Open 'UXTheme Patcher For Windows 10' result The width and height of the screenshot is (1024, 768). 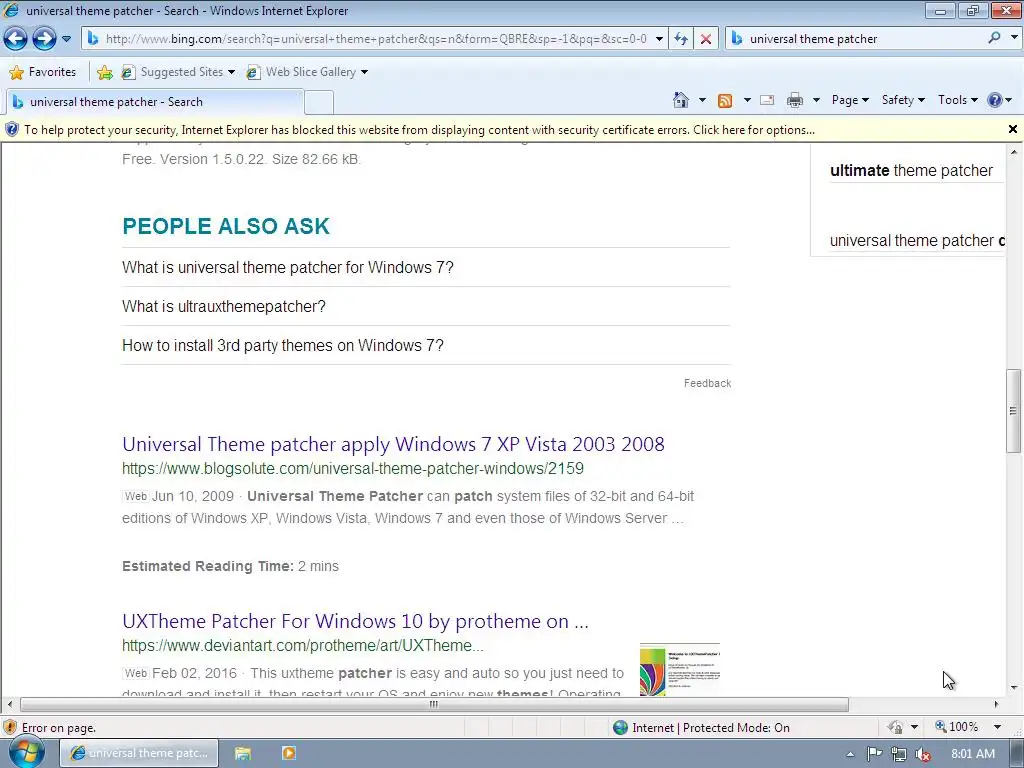355,621
